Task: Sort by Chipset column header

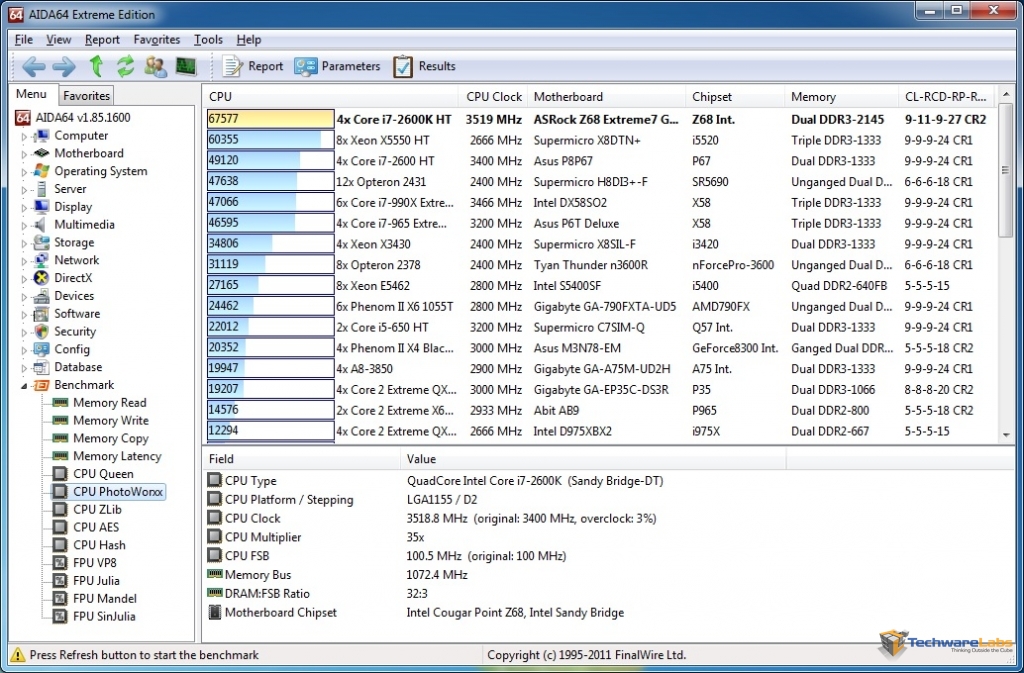Action: [x=735, y=97]
